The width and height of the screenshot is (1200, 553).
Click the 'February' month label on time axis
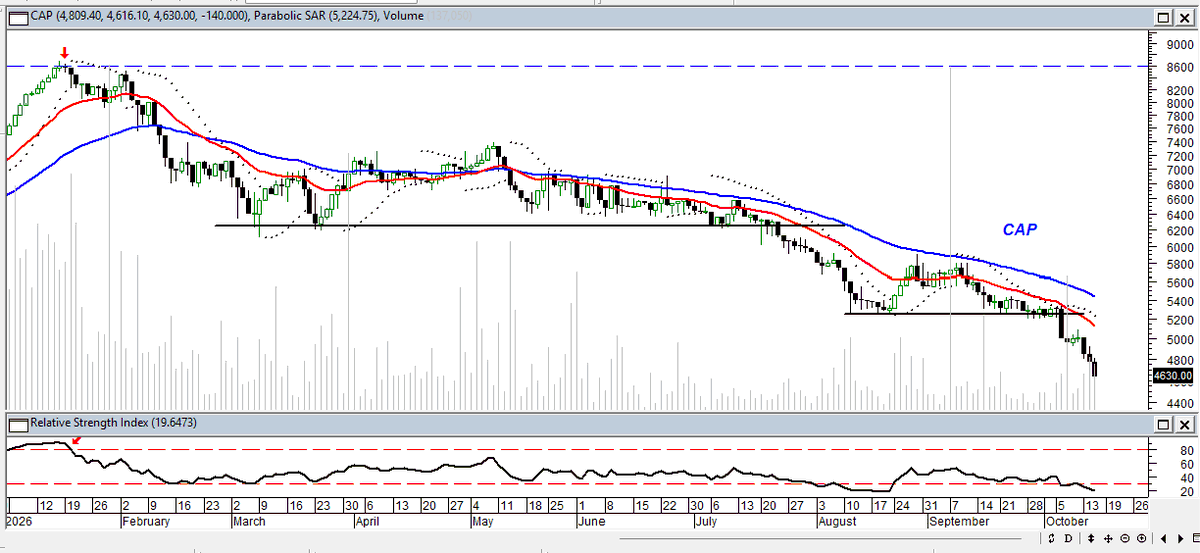coord(148,522)
